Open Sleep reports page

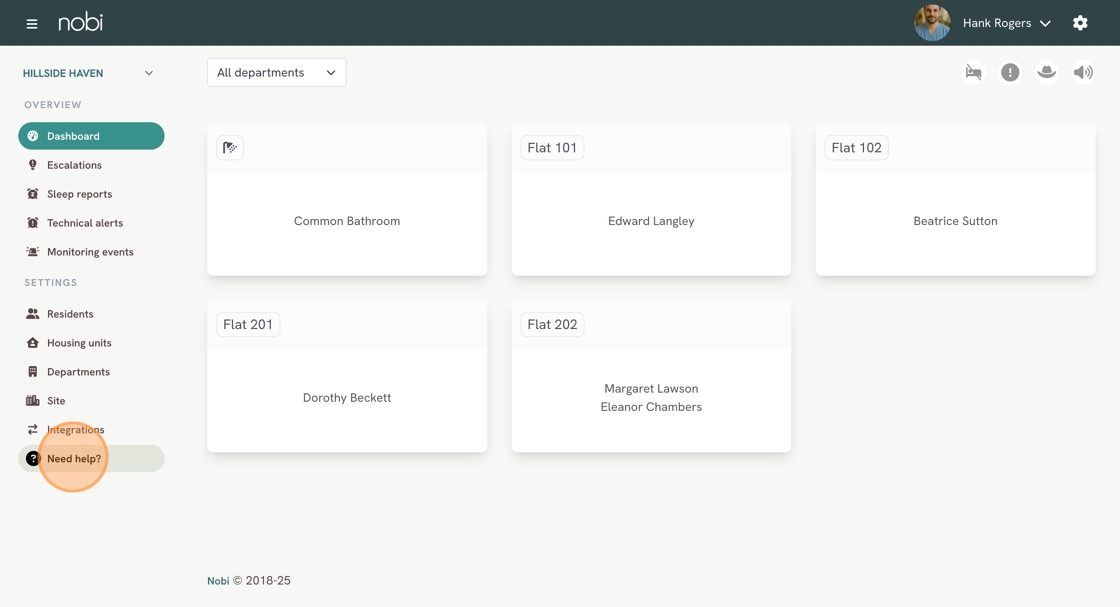click(79, 194)
